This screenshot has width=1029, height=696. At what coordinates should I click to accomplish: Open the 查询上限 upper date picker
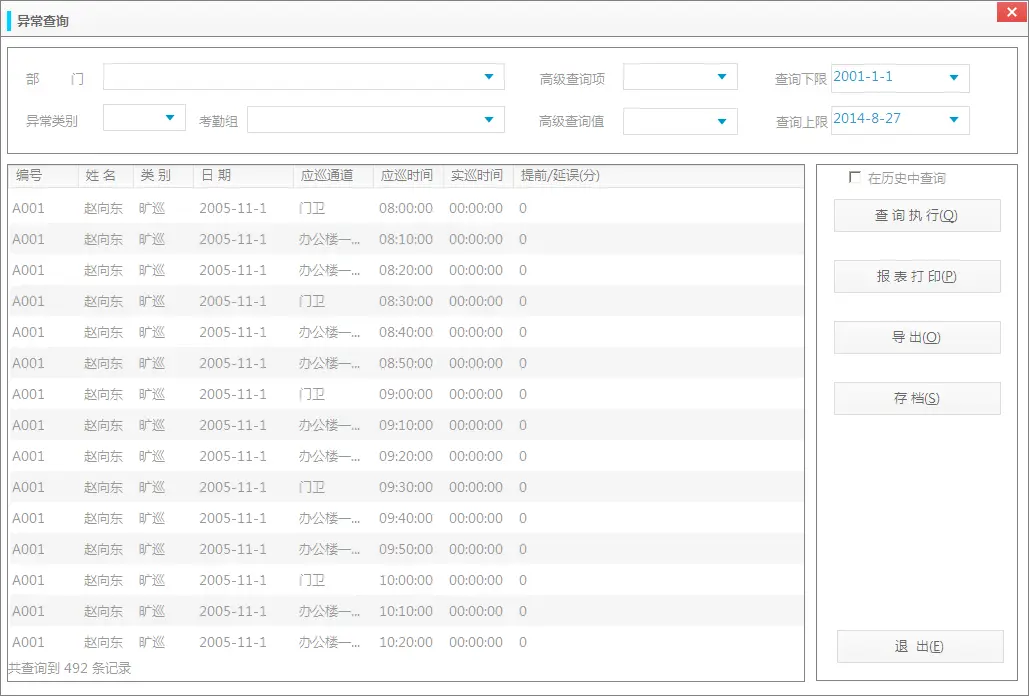pyautogui.click(x=954, y=118)
